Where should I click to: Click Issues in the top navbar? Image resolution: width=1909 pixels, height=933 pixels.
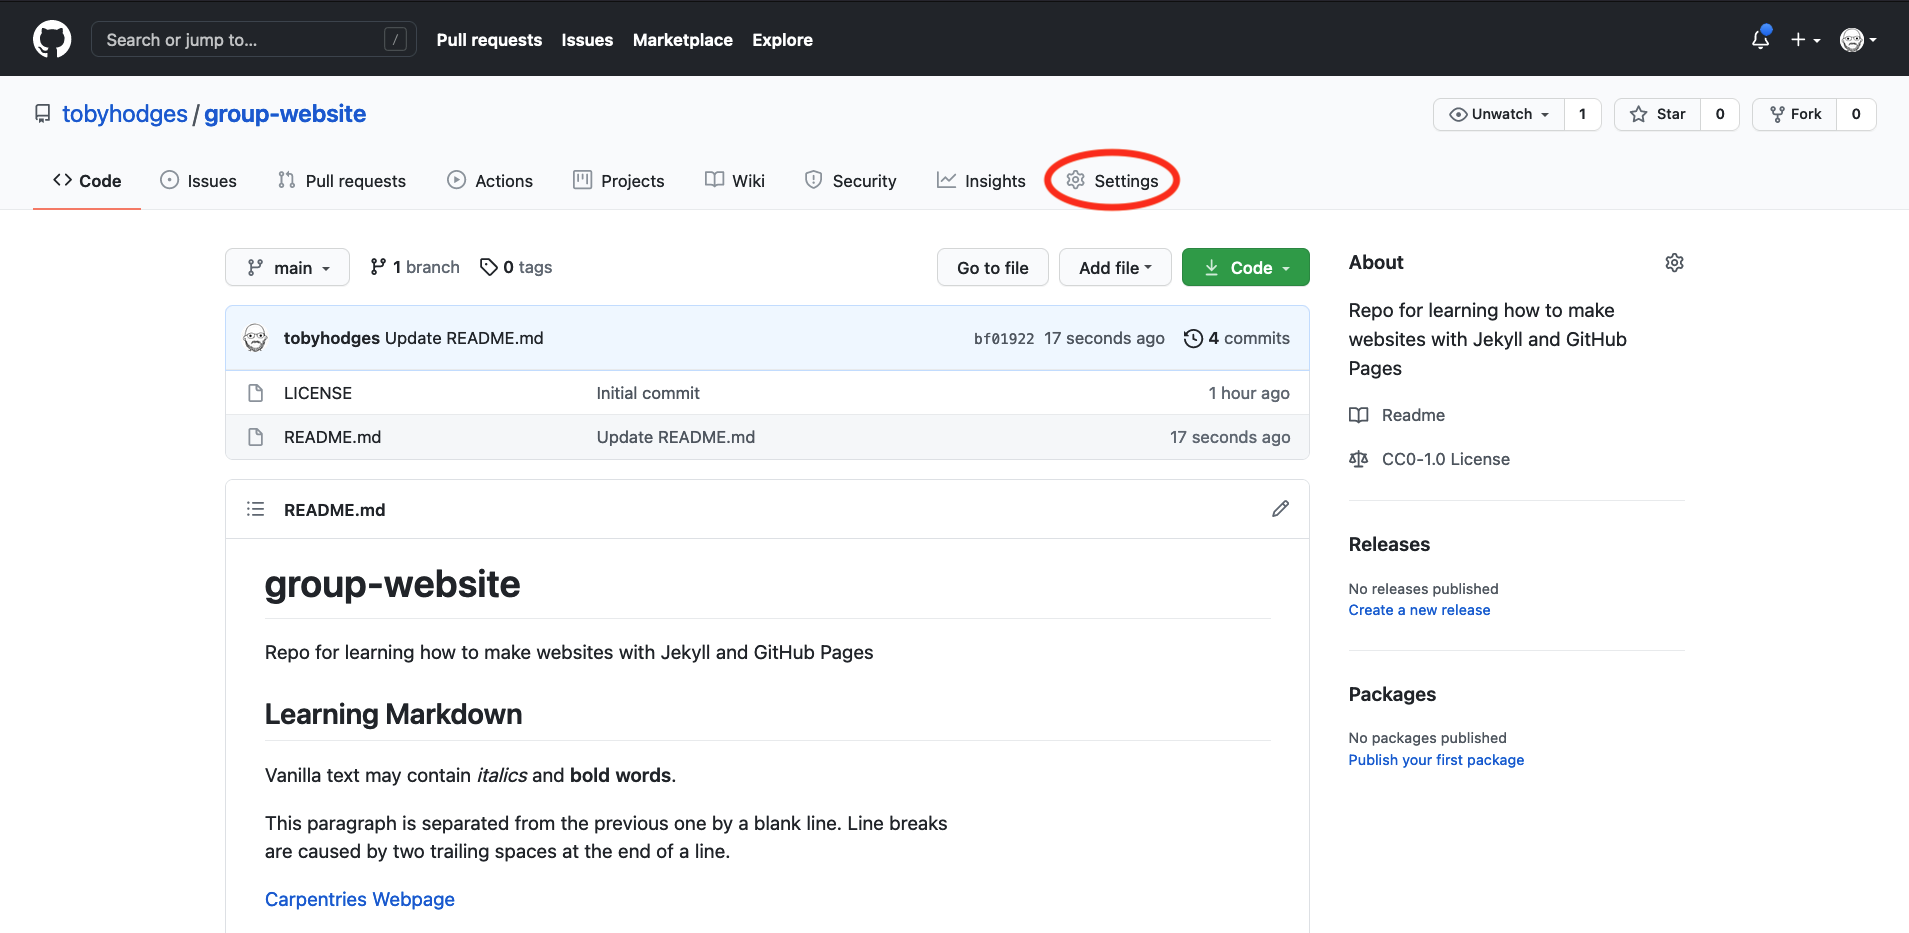[x=587, y=40]
